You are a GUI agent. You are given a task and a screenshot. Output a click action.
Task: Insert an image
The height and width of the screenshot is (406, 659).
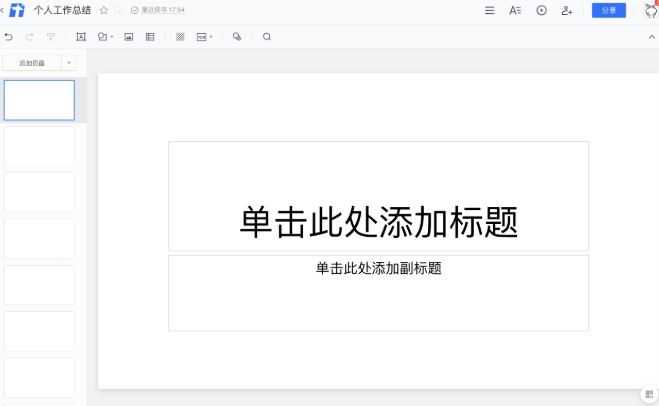click(x=129, y=37)
